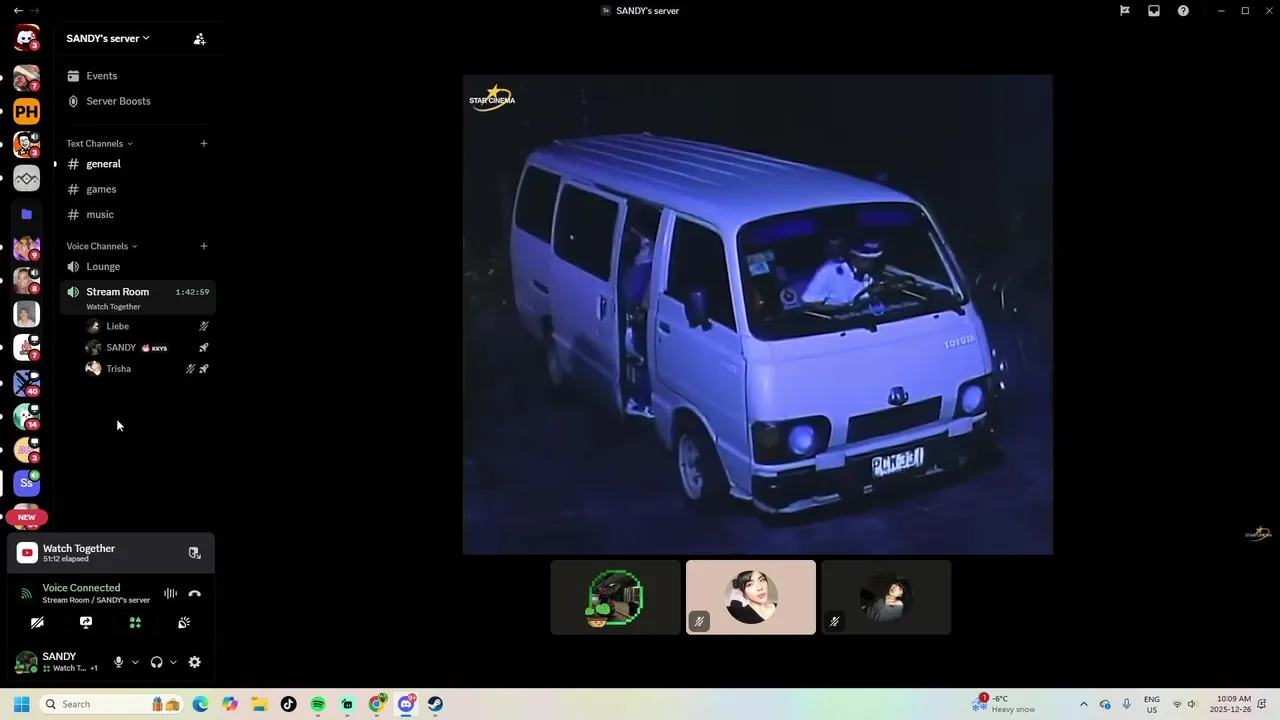Viewport: 1280px width, 720px height.
Task: Toggle noise suppression waveform icon
Action: (170, 593)
